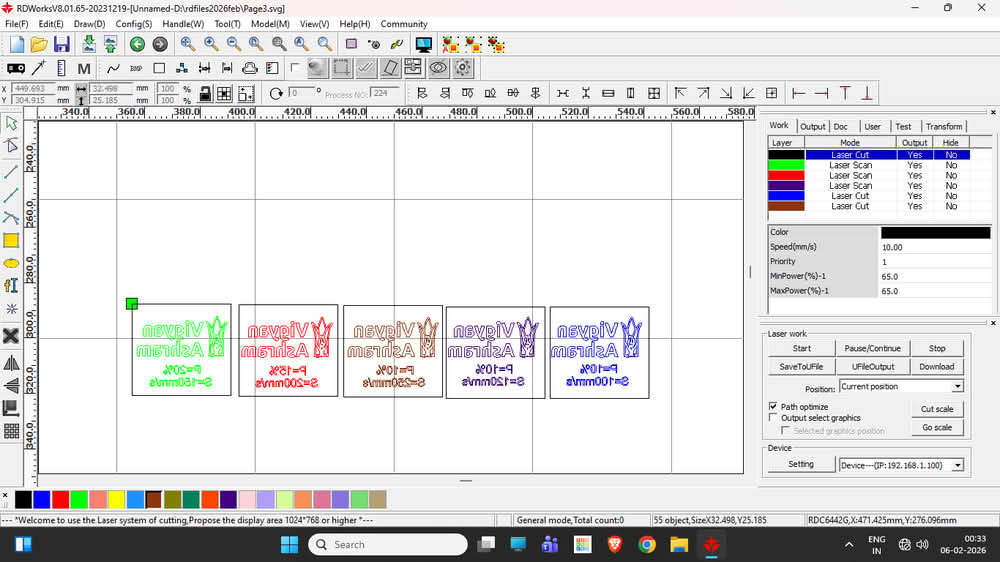Click the Import icon with down arrow
This screenshot has height=562, width=1000.
[89, 44]
